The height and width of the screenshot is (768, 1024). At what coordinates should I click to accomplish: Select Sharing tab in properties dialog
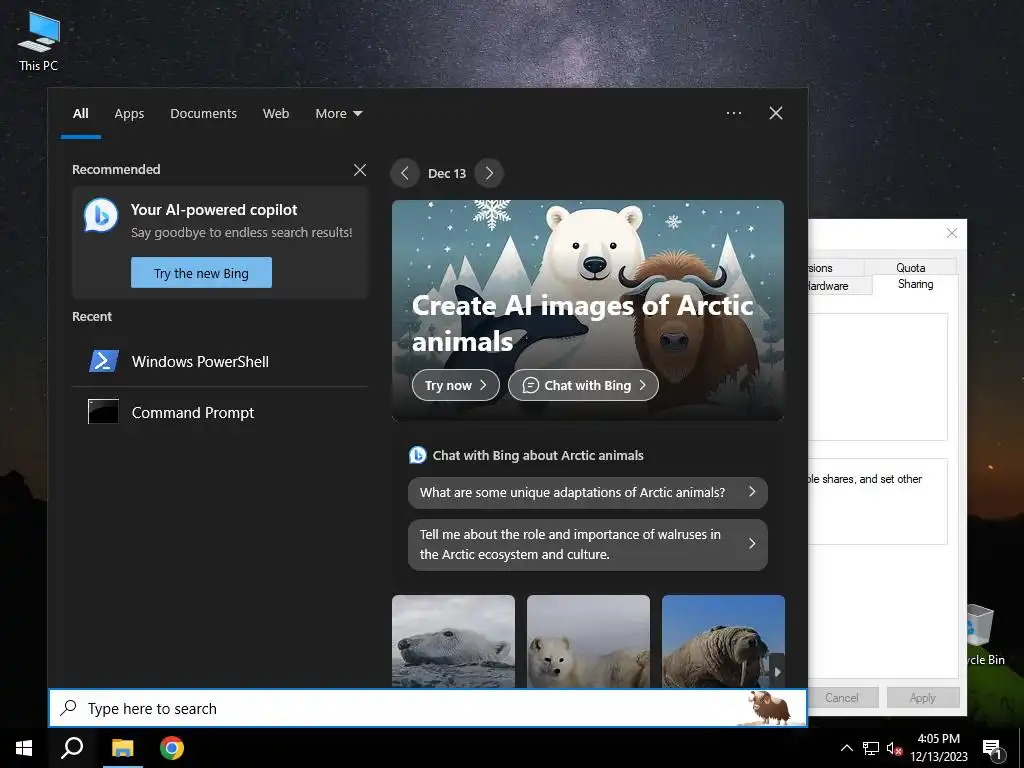click(x=915, y=284)
